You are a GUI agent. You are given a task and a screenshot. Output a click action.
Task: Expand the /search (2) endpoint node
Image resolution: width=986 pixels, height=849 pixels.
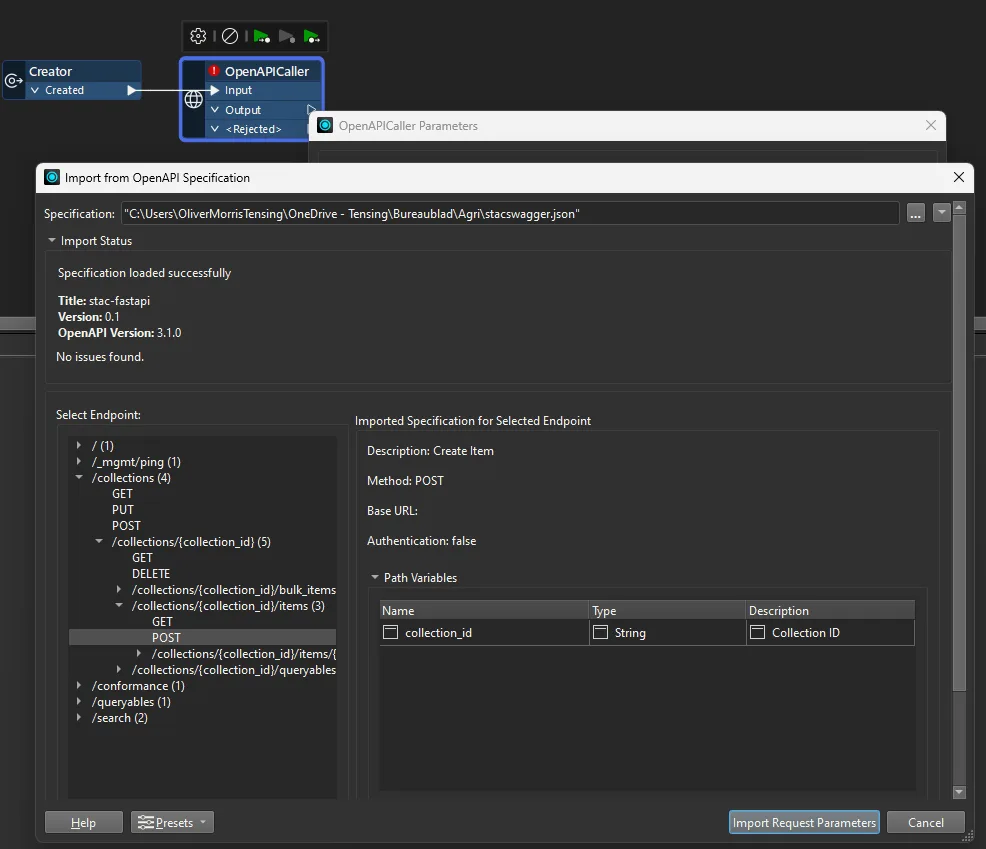(x=79, y=718)
